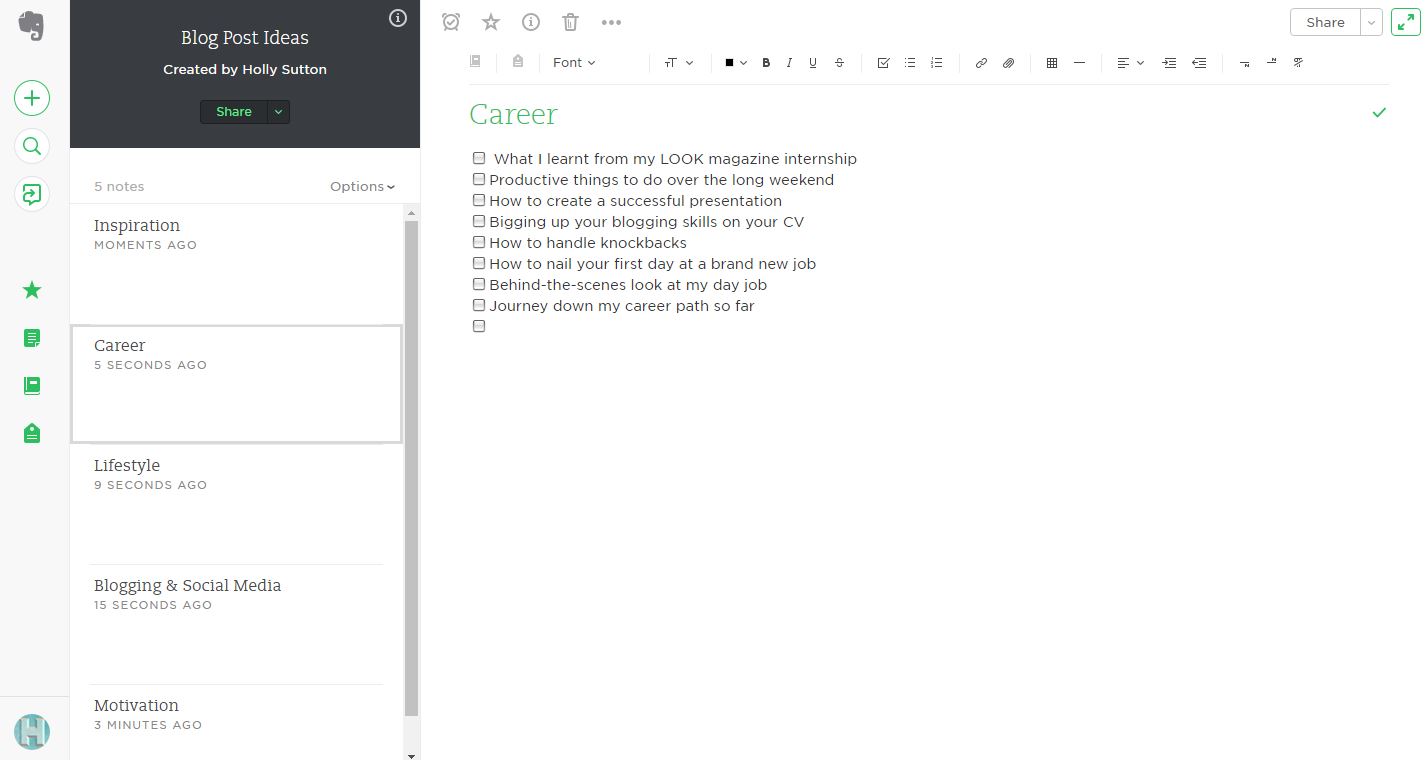
Task: Open the font size dropdown
Action: tap(679, 63)
